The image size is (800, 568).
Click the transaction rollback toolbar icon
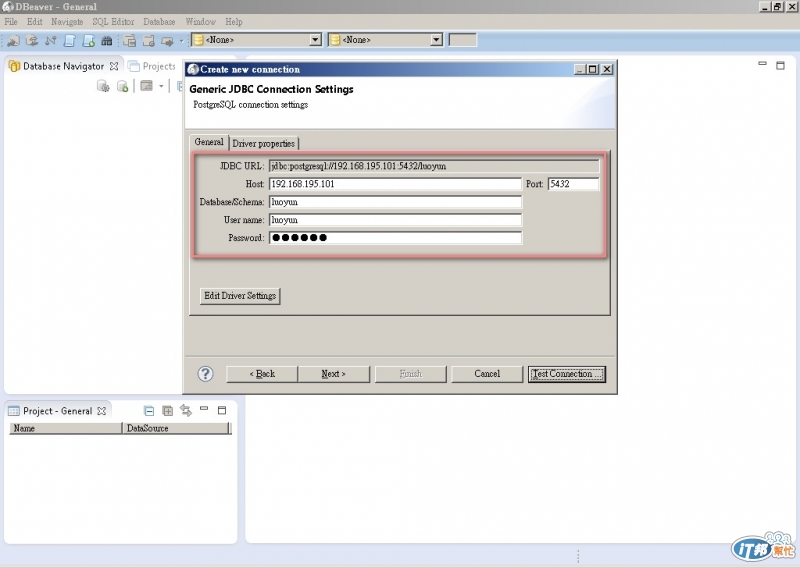tap(148, 41)
